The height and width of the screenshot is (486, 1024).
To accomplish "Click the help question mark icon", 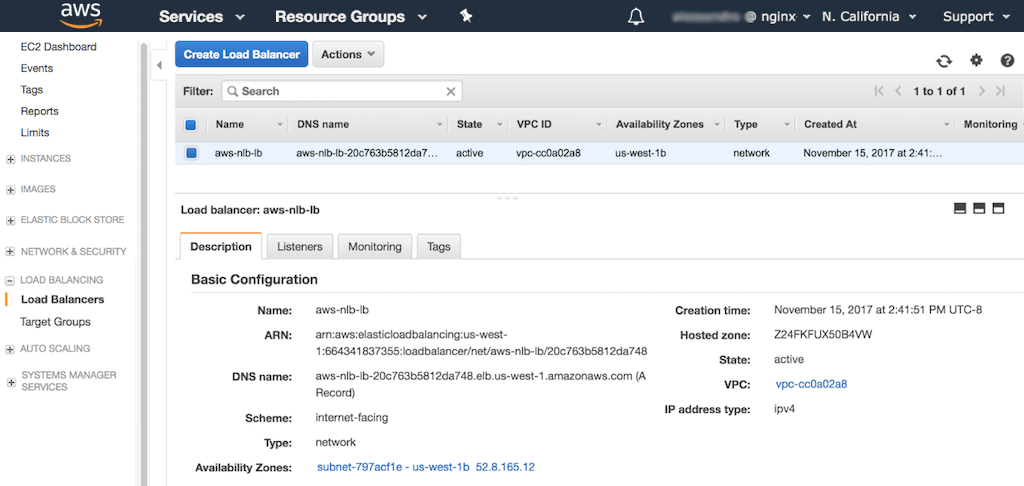I will click(x=1008, y=62).
